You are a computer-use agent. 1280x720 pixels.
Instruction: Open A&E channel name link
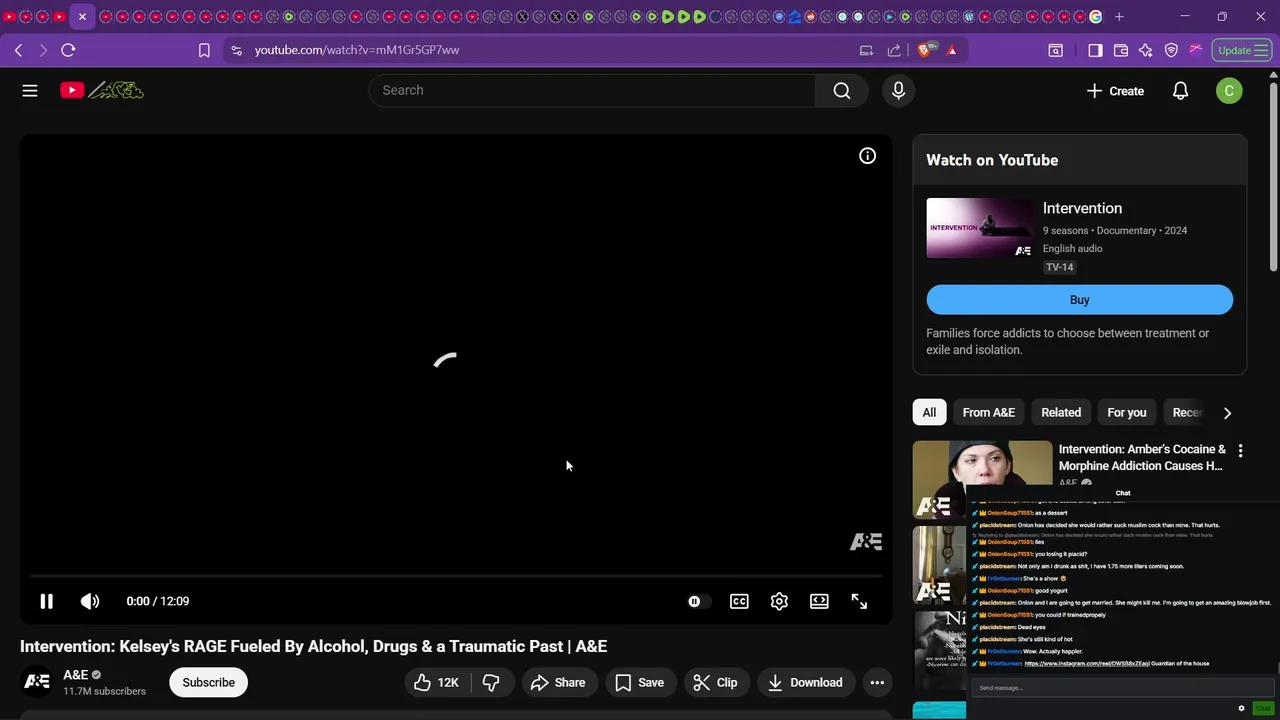click(76, 675)
